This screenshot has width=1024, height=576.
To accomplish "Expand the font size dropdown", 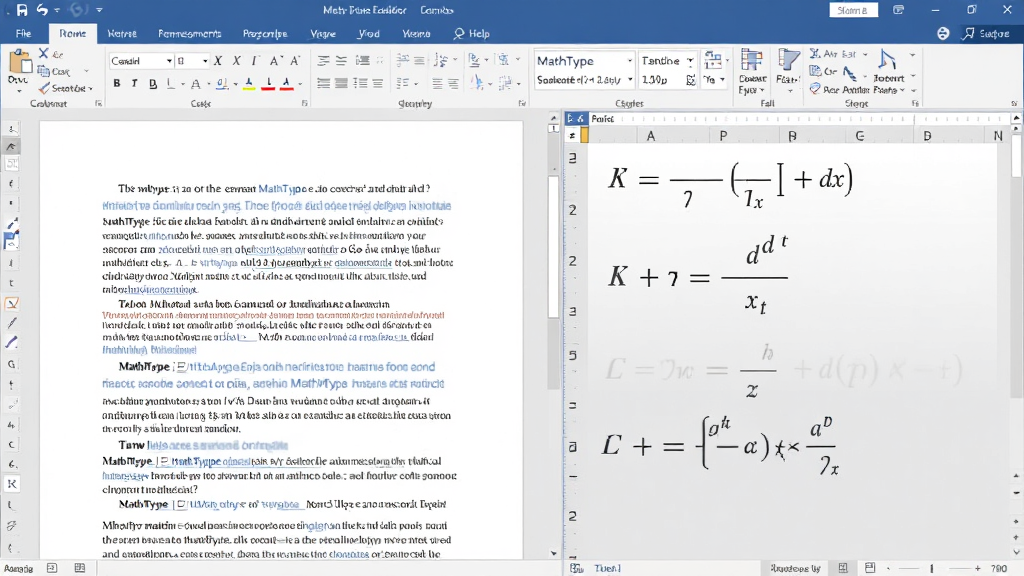I will (x=205, y=61).
